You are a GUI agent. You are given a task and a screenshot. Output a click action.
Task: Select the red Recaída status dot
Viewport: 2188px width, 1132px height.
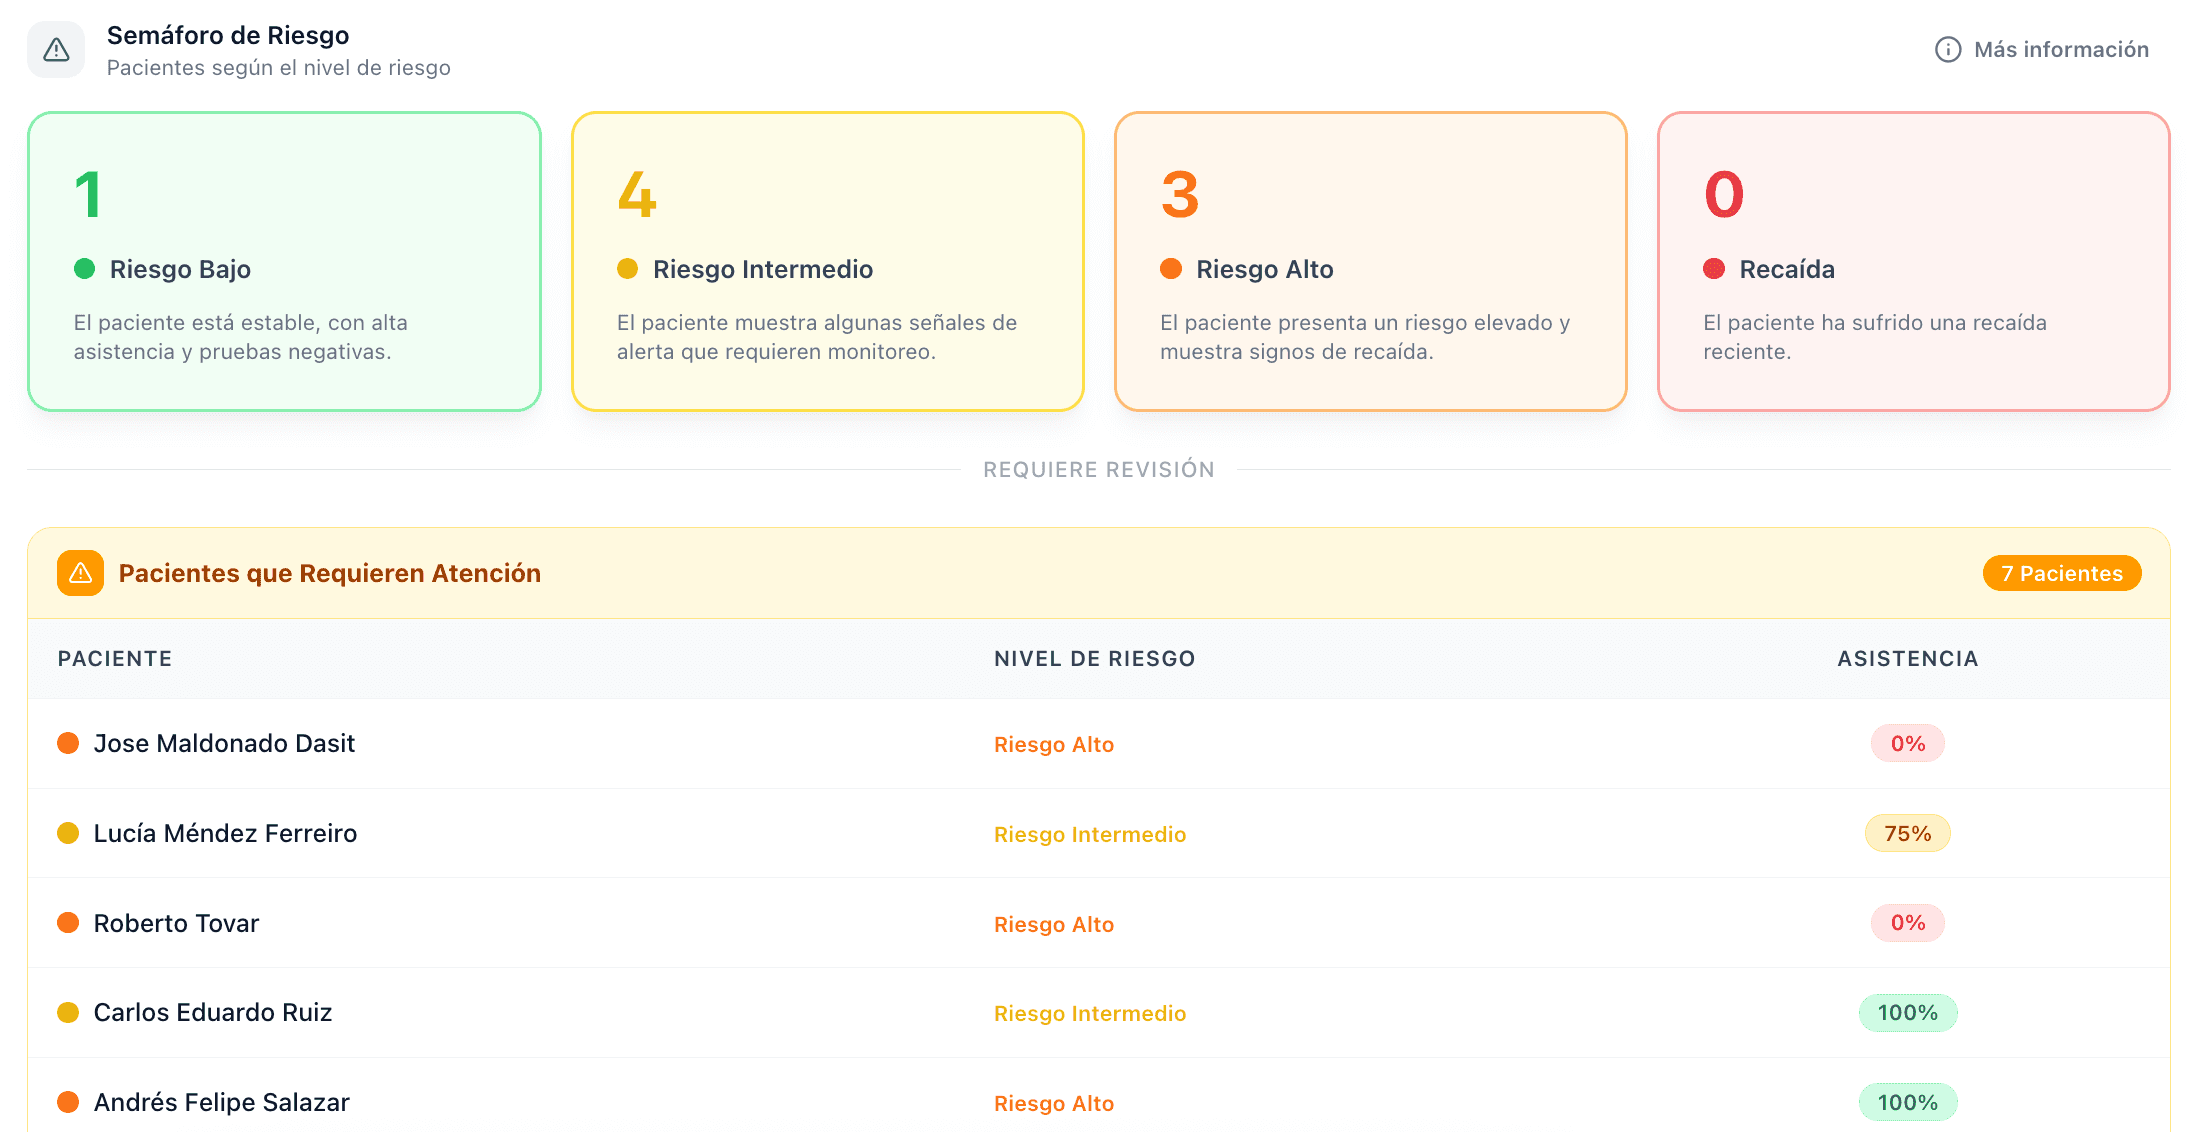point(1714,268)
